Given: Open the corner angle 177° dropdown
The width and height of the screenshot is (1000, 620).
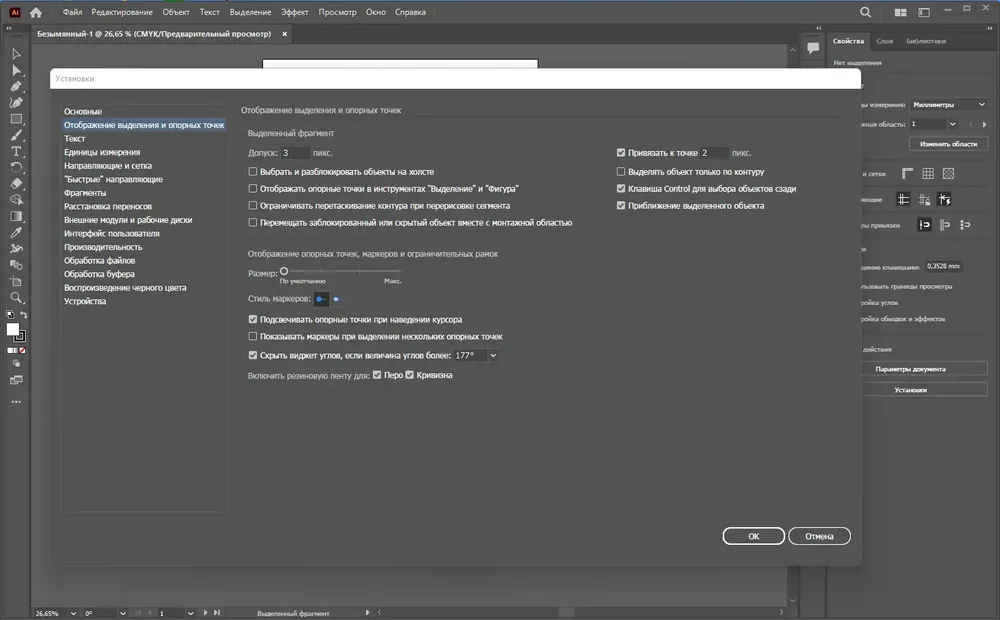Looking at the screenshot, I should click(x=493, y=355).
